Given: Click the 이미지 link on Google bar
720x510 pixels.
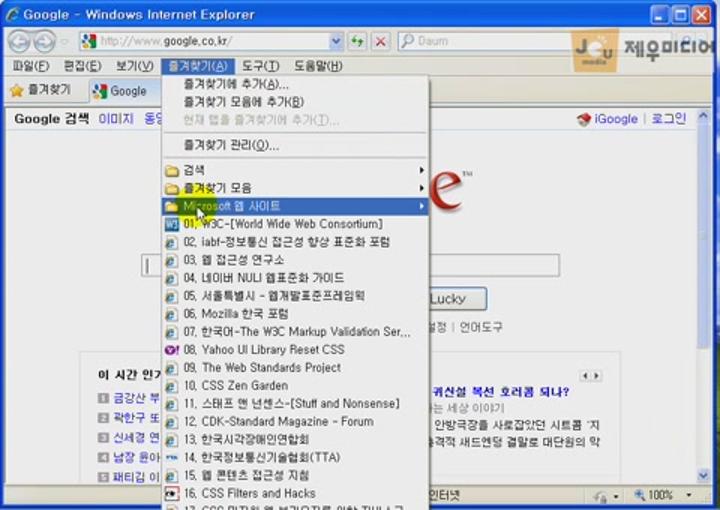Looking at the screenshot, I should 116,119.
